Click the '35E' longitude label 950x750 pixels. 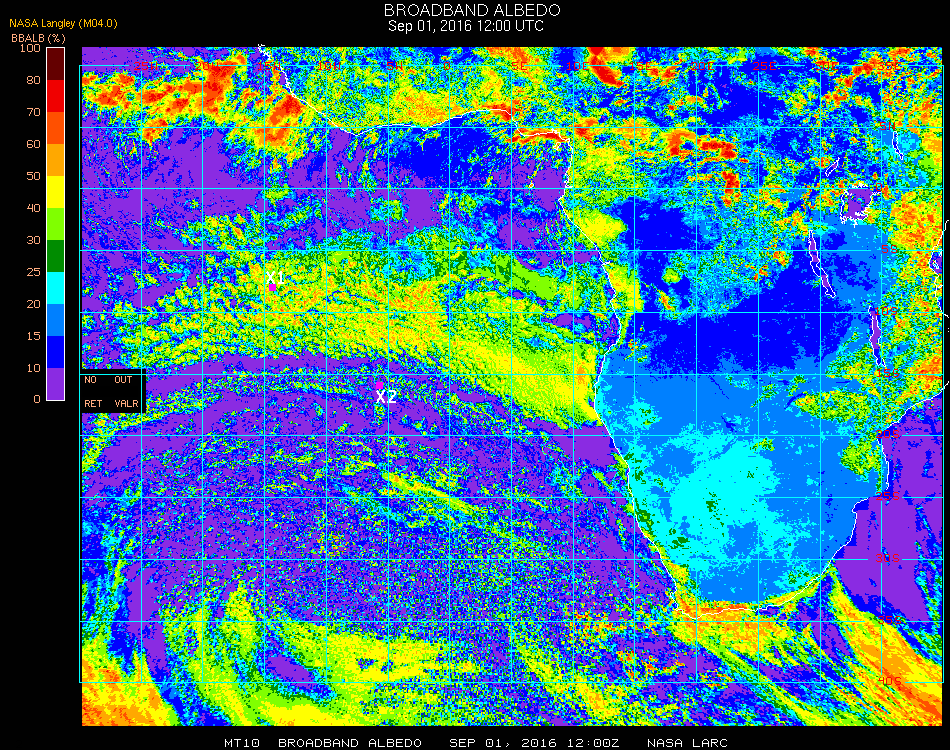[888, 66]
